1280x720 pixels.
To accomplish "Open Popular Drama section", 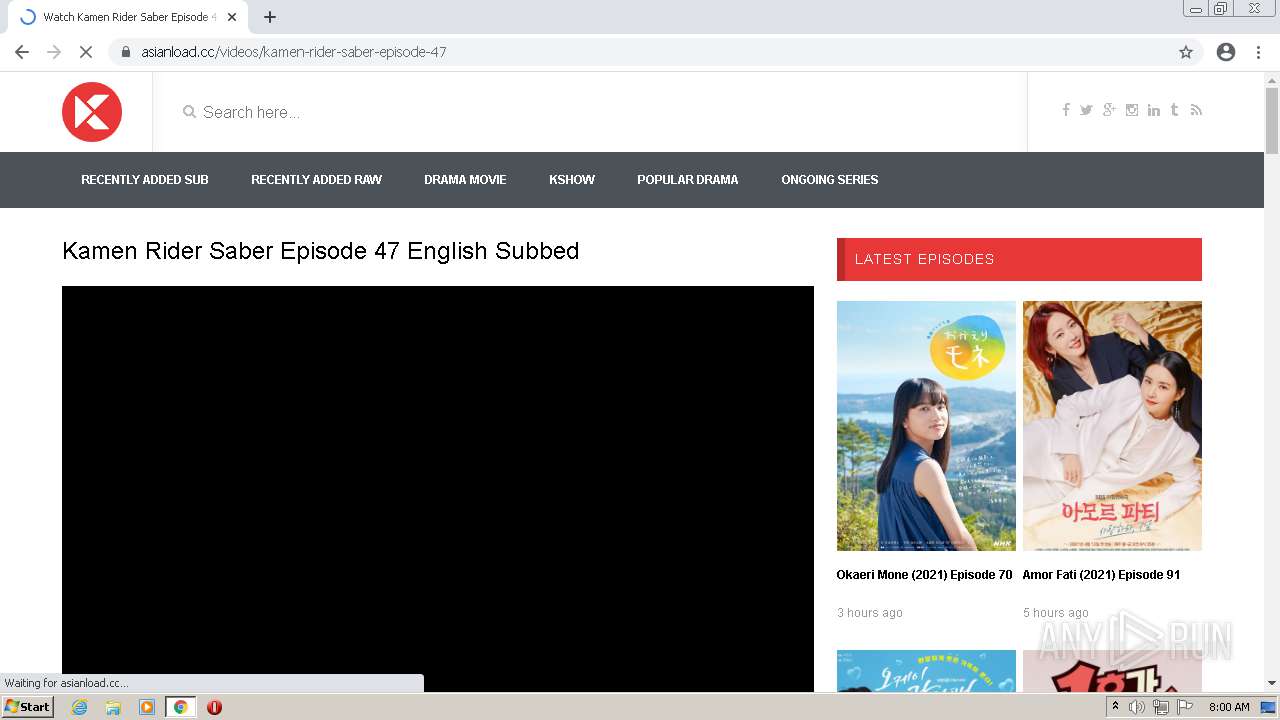I will (x=688, y=180).
